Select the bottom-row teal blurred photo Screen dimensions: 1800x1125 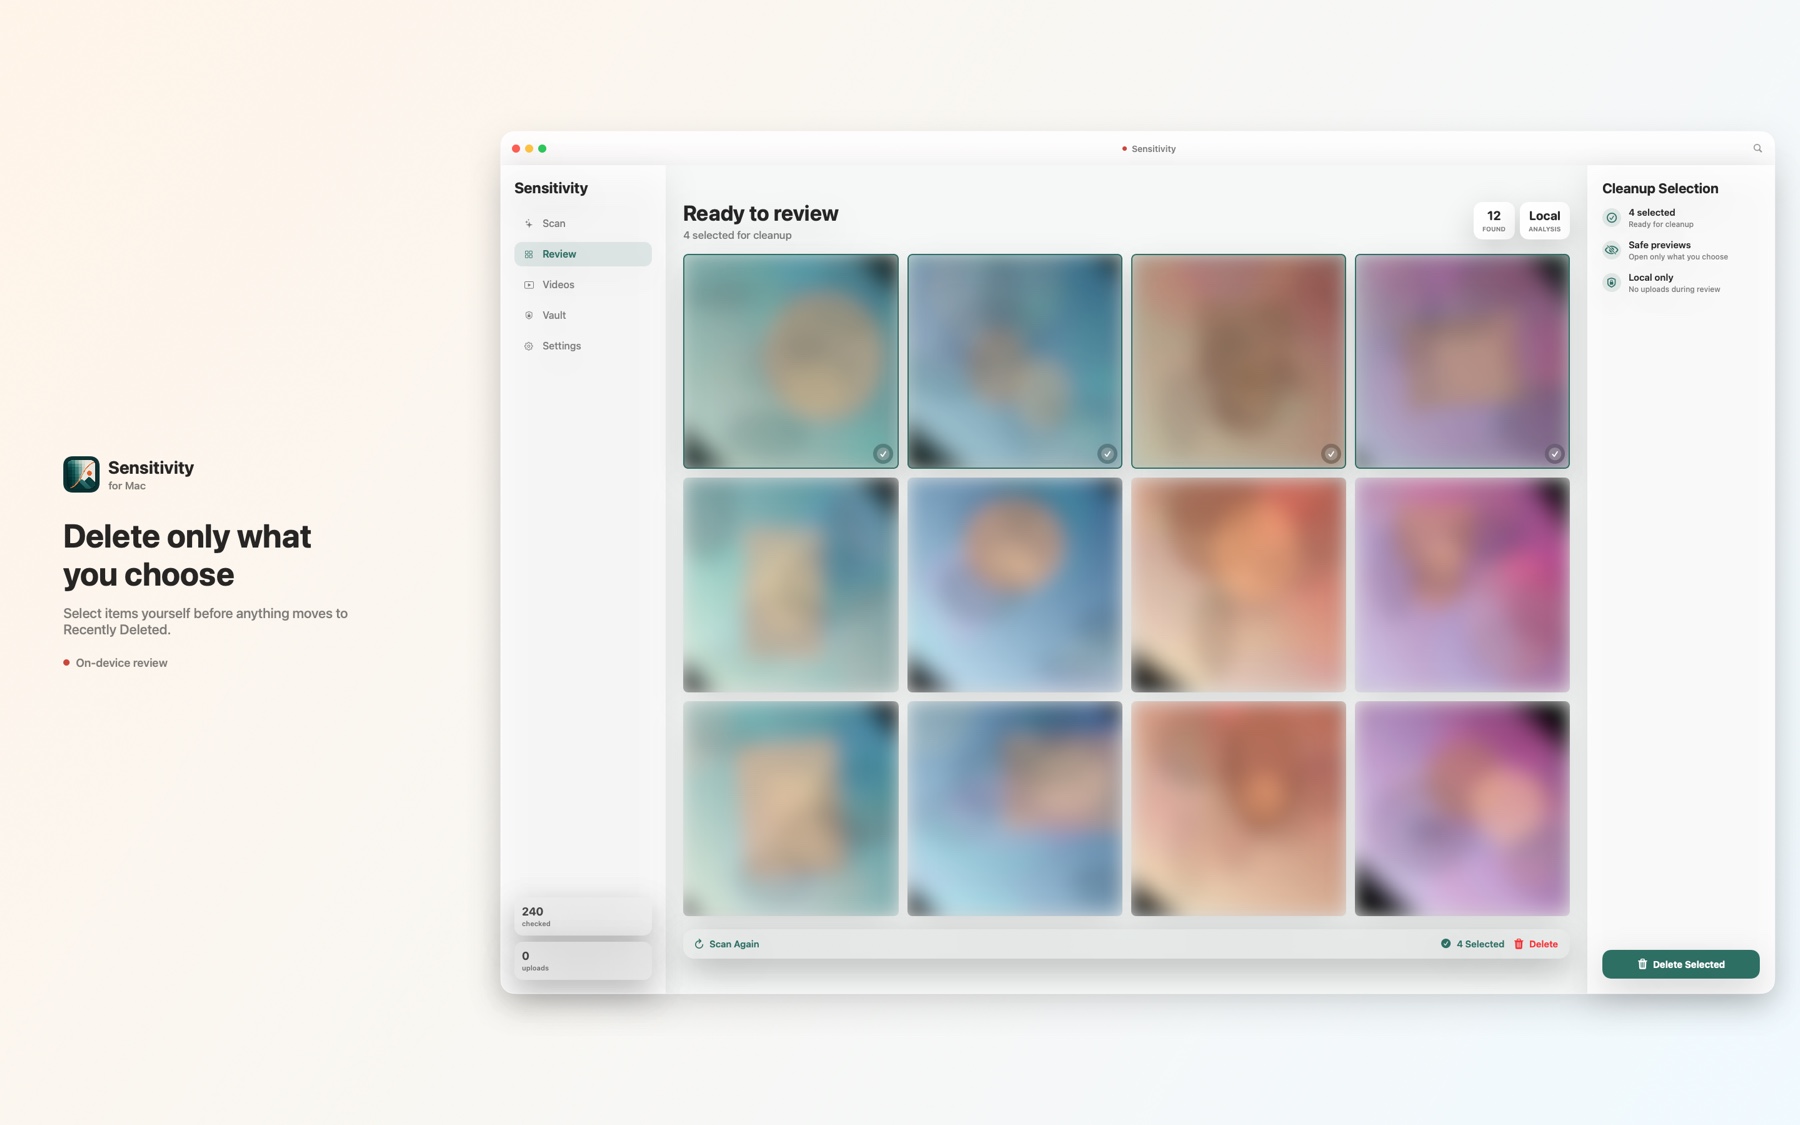point(791,808)
